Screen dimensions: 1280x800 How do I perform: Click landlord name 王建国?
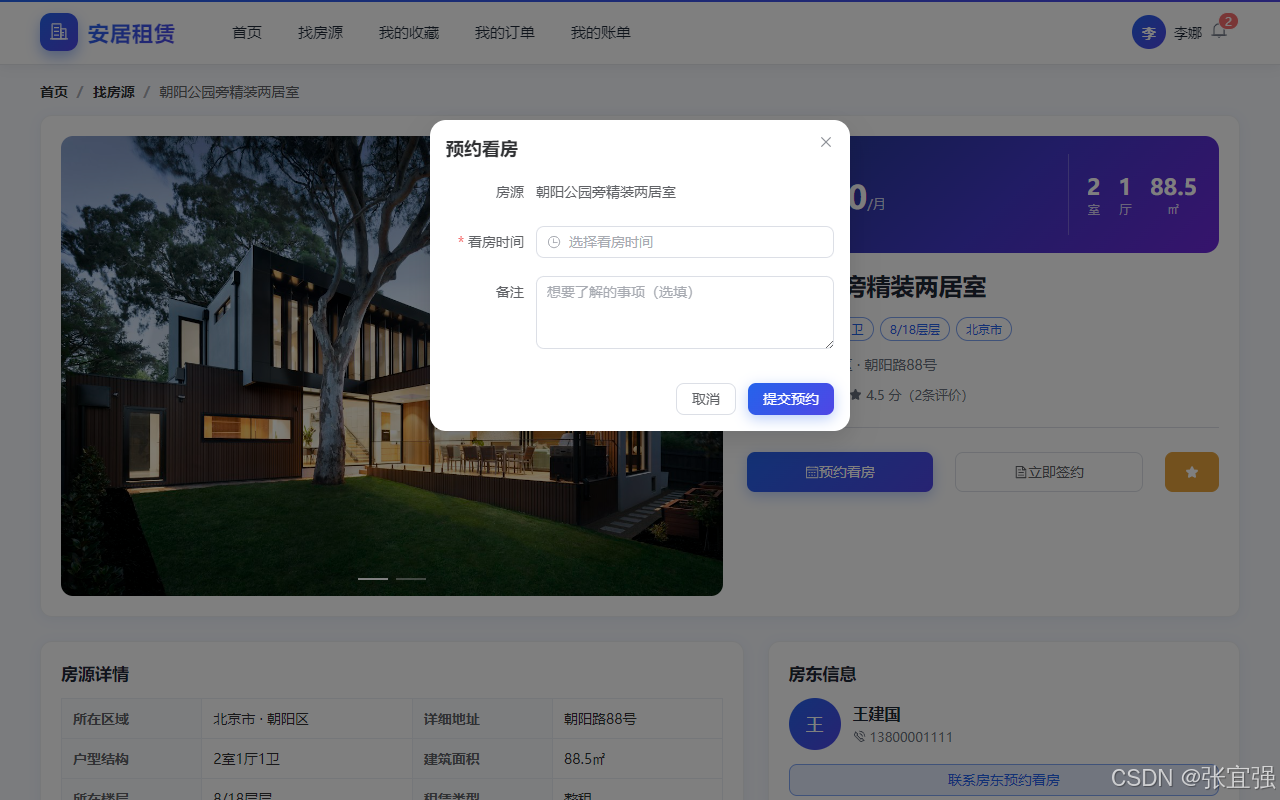coord(877,714)
